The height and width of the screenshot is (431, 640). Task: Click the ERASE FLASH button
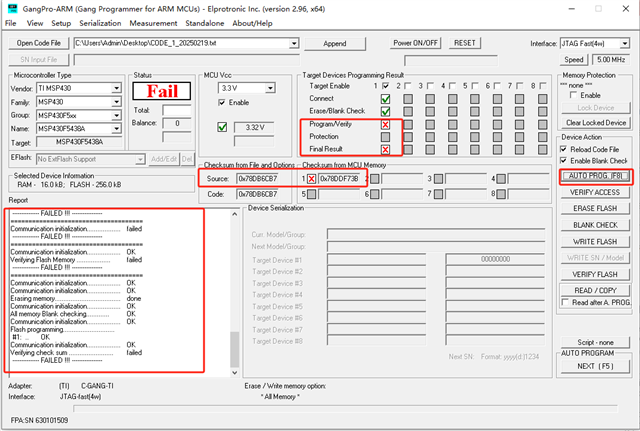point(595,209)
